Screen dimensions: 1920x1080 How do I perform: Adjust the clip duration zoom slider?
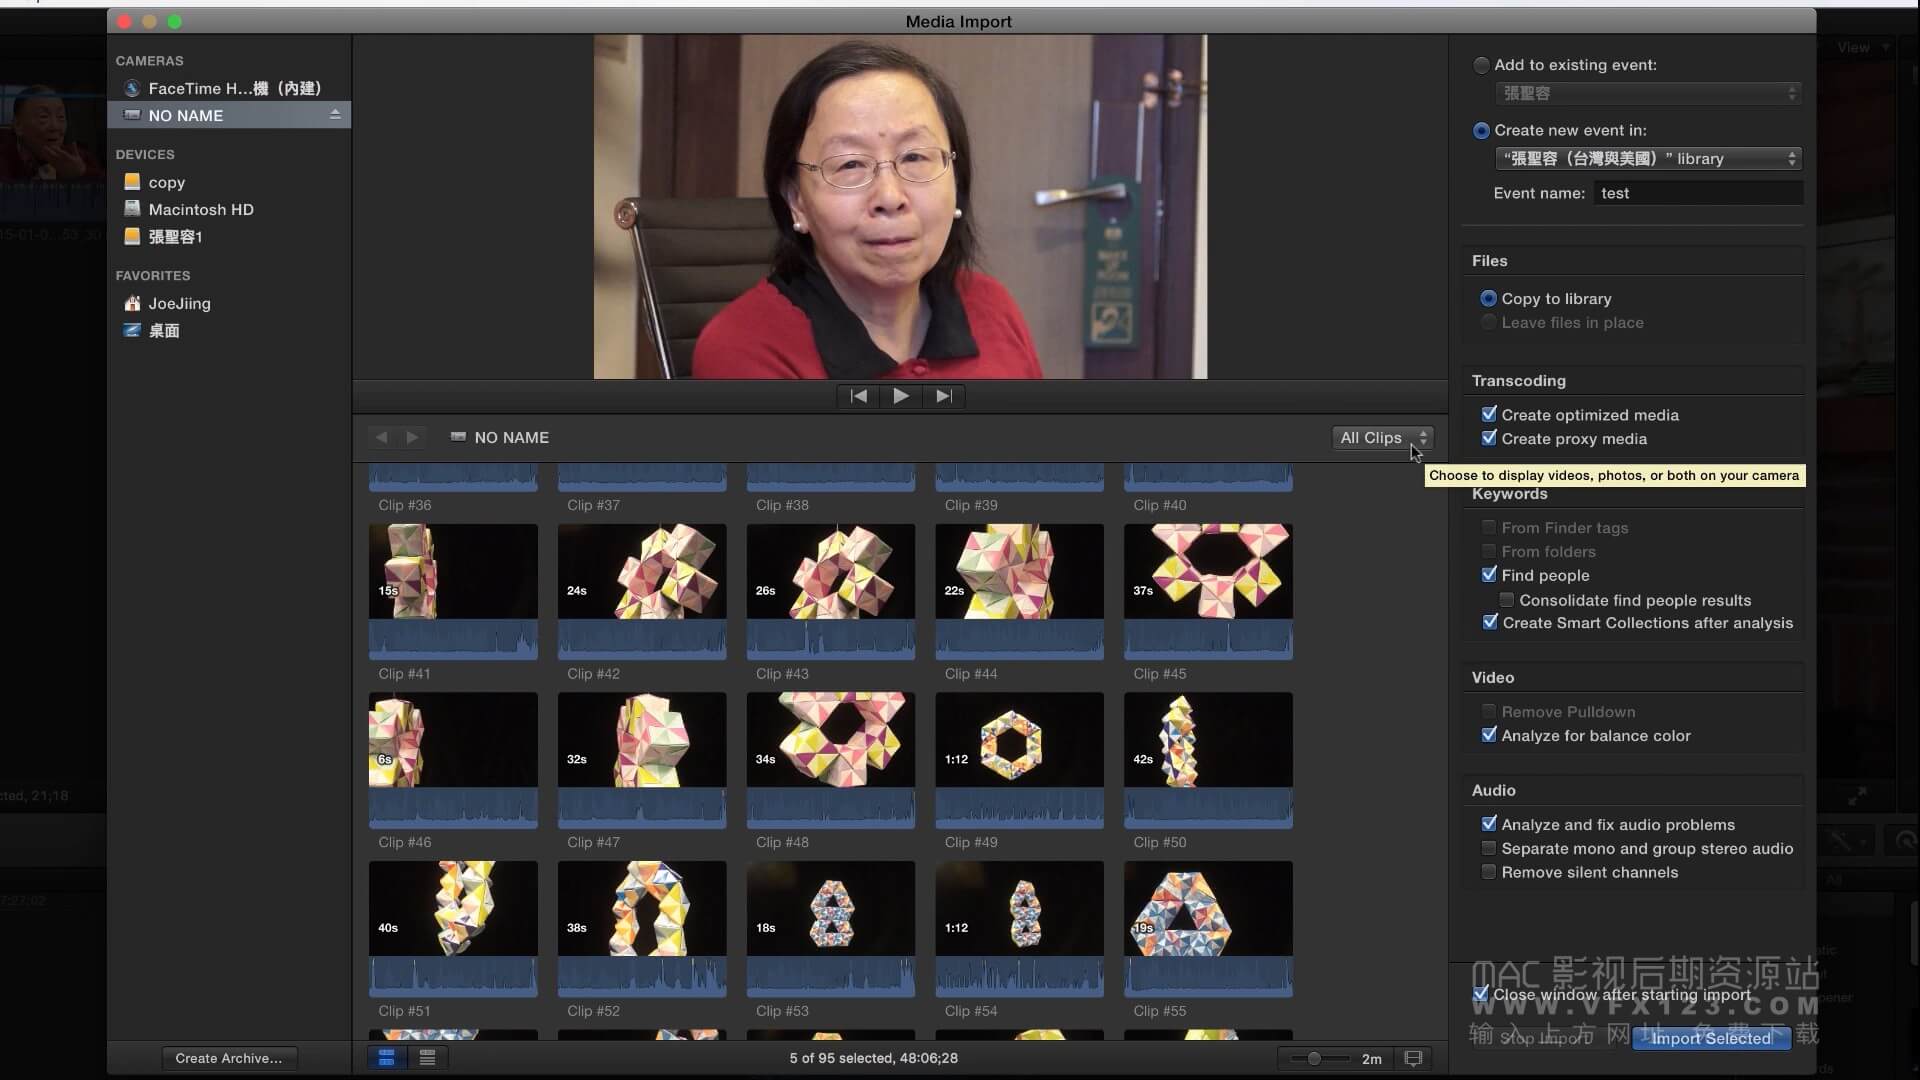(1314, 1058)
